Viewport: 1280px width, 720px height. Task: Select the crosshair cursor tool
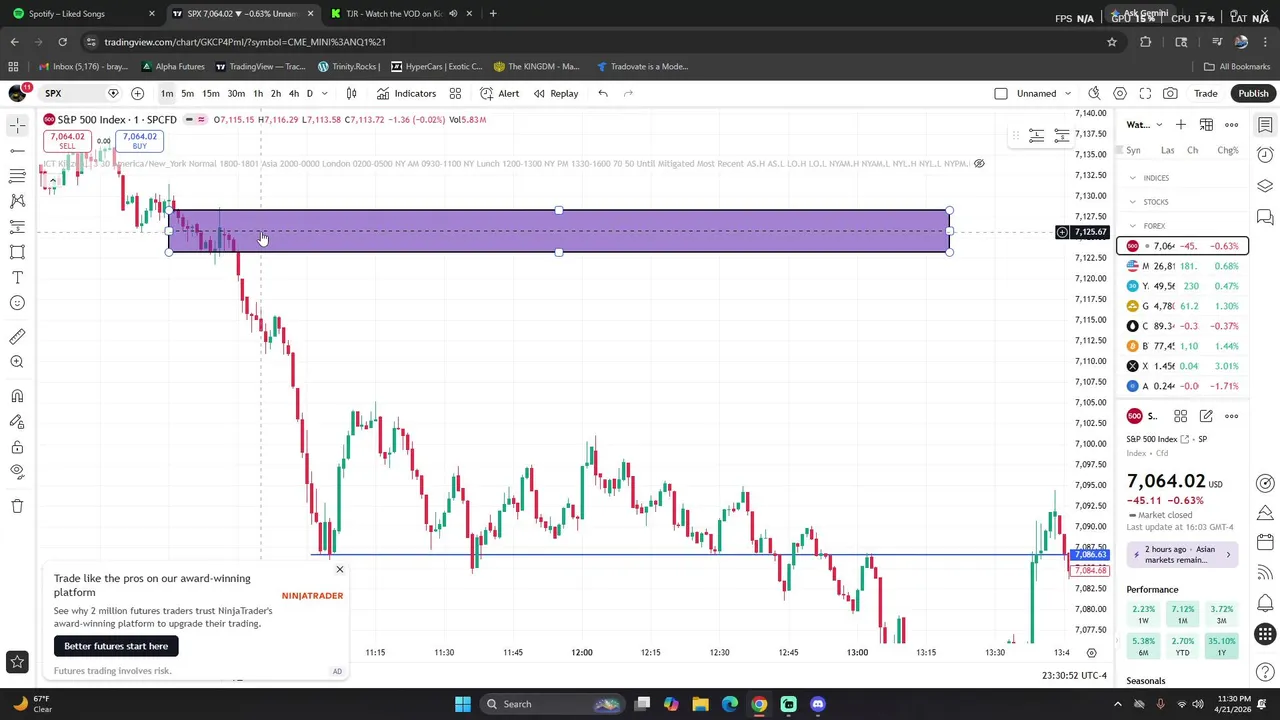(17, 125)
